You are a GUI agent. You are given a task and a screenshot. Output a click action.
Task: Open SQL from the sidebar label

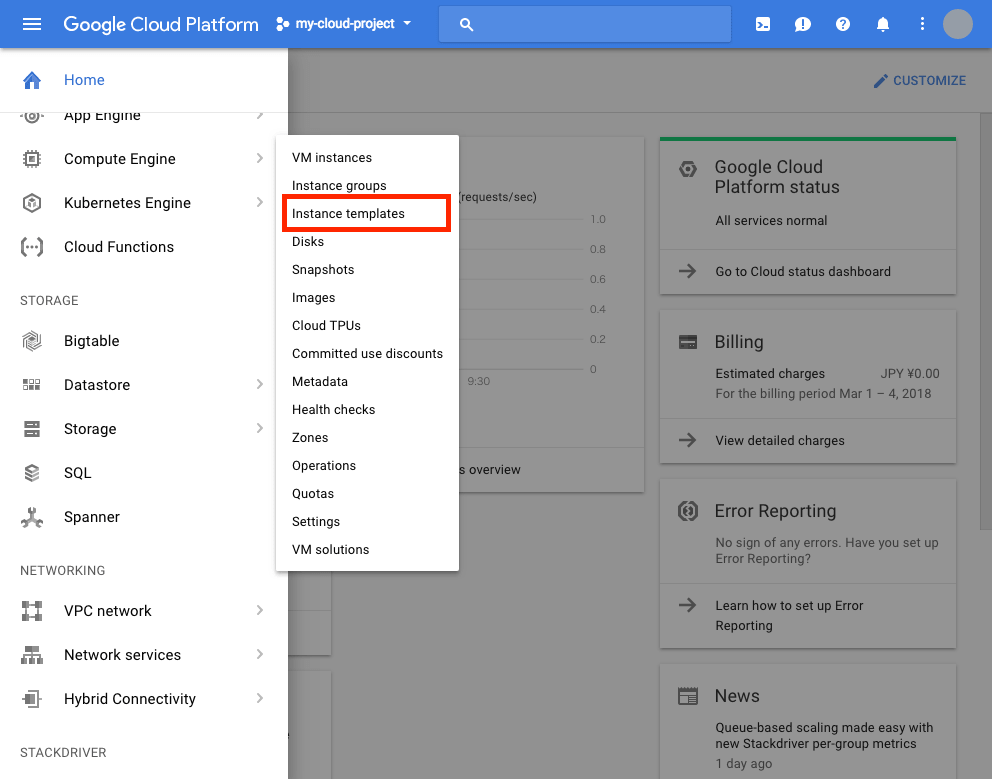[78, 473]
